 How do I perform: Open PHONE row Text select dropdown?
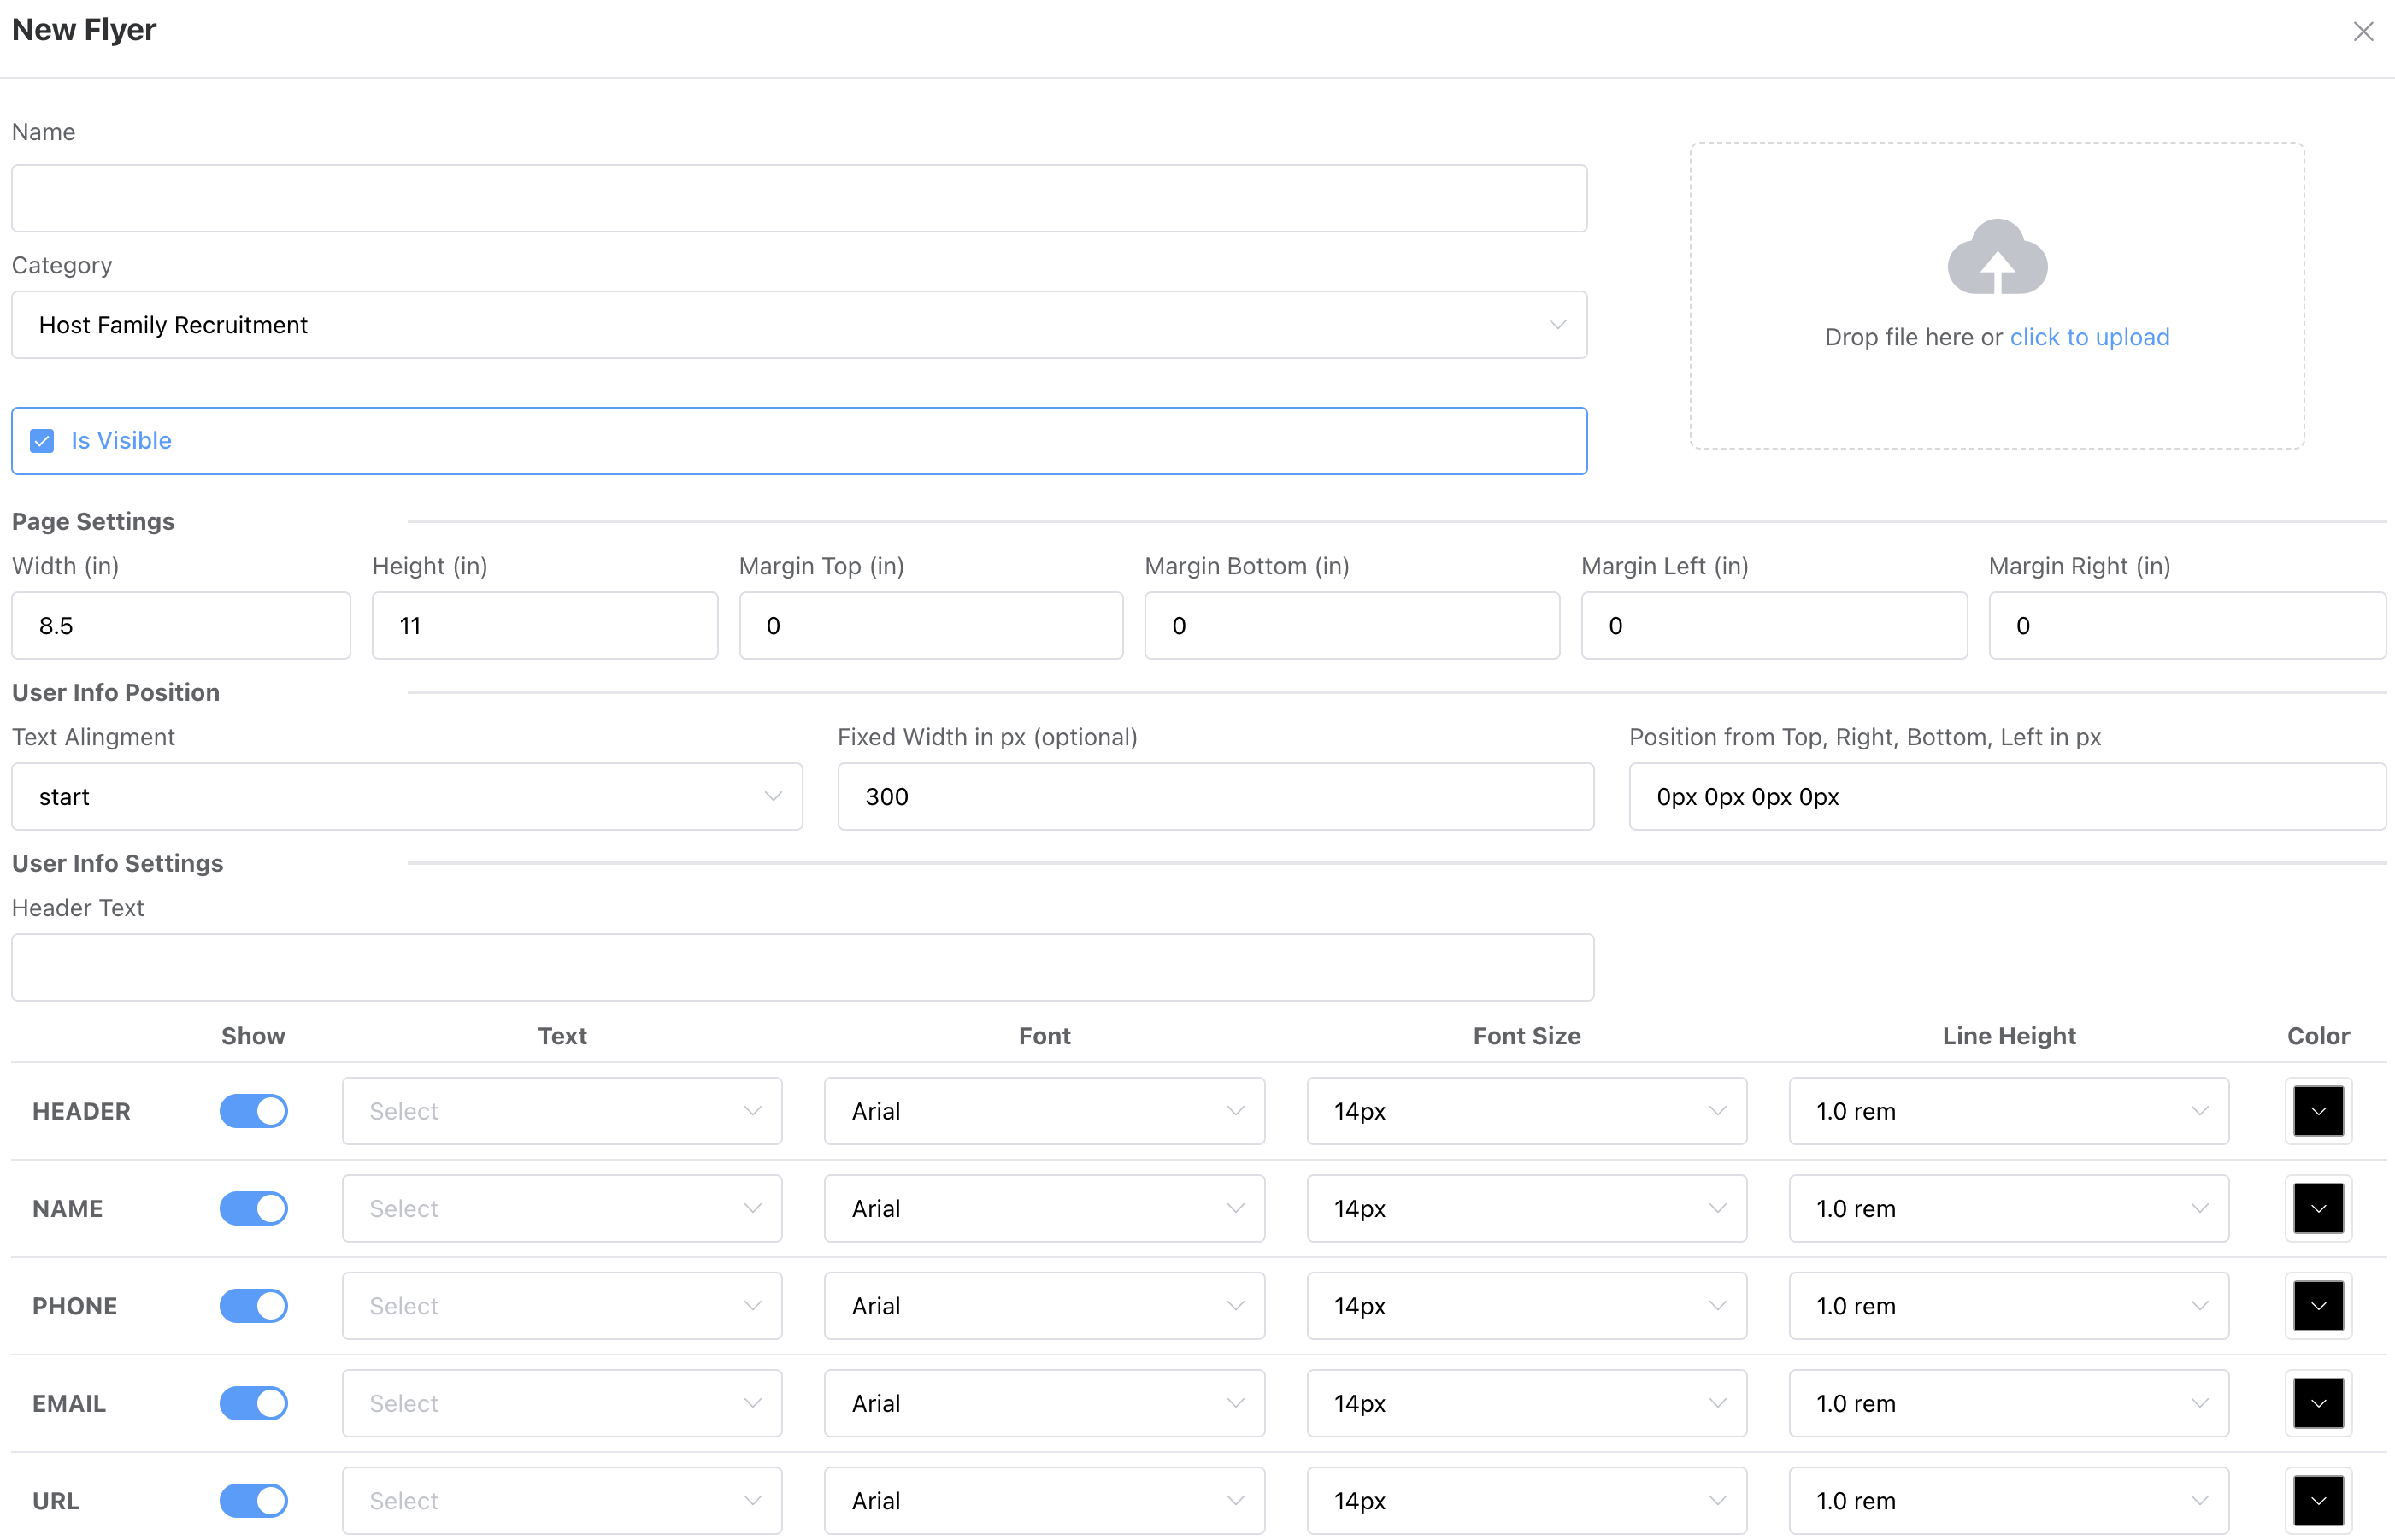(x=562, y=1306)
